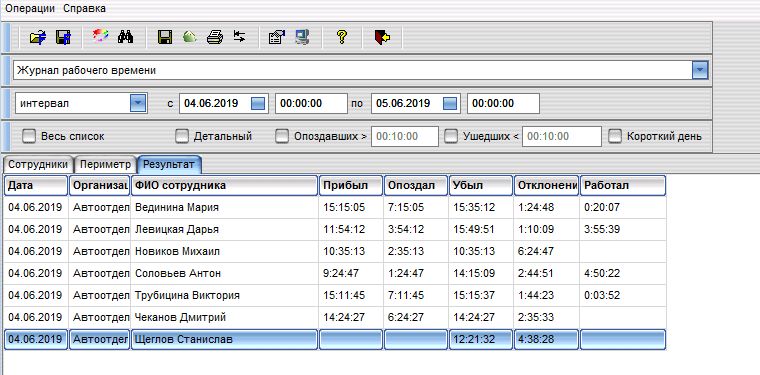Click the green house-shaped toolbar icon
Image resolution: width=760 pixels, height=375 pixels.
point(190,37)
